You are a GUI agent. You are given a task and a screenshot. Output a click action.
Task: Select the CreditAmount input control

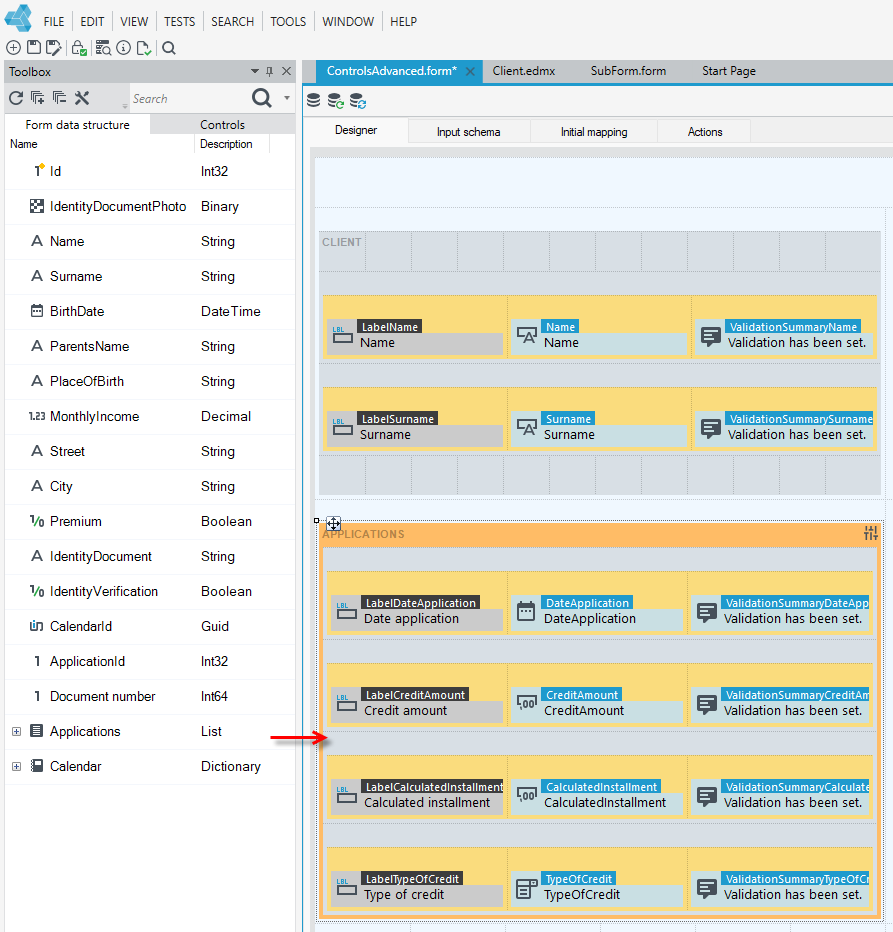[597, 704]
